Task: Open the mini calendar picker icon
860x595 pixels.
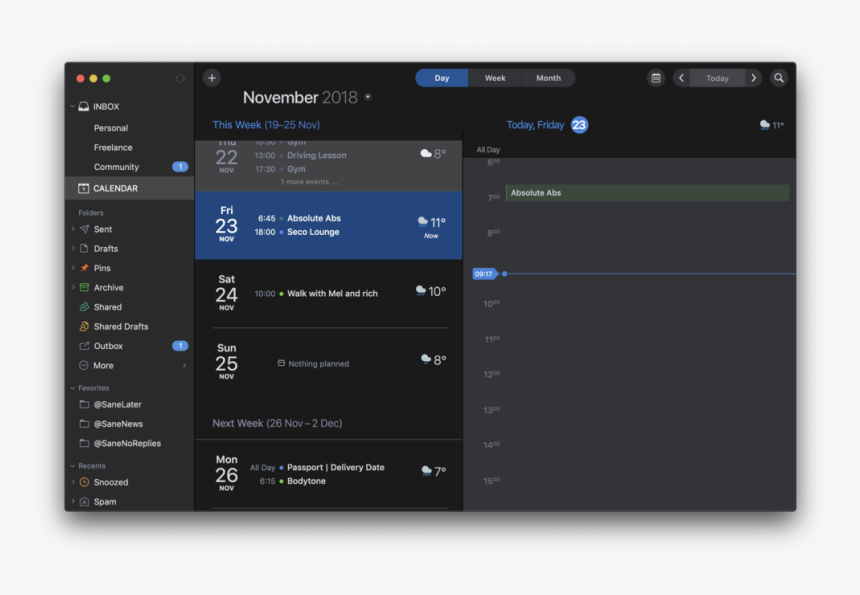Action: [x=655, y=77]
